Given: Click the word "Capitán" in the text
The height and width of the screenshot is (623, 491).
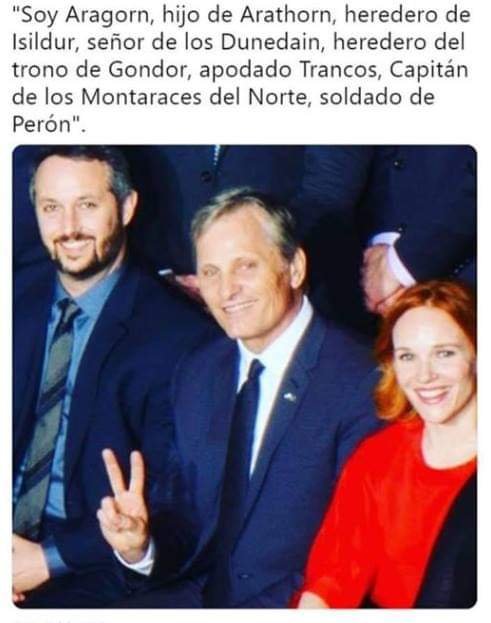Looking at the screenshot, I should click(x=429, y=70).
